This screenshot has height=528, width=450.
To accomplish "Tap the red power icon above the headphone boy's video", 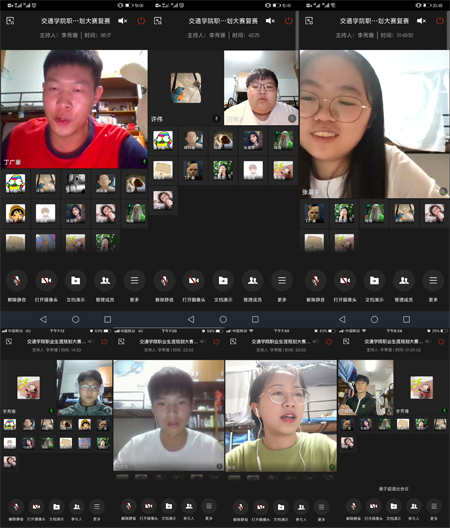I will (104, 341).
